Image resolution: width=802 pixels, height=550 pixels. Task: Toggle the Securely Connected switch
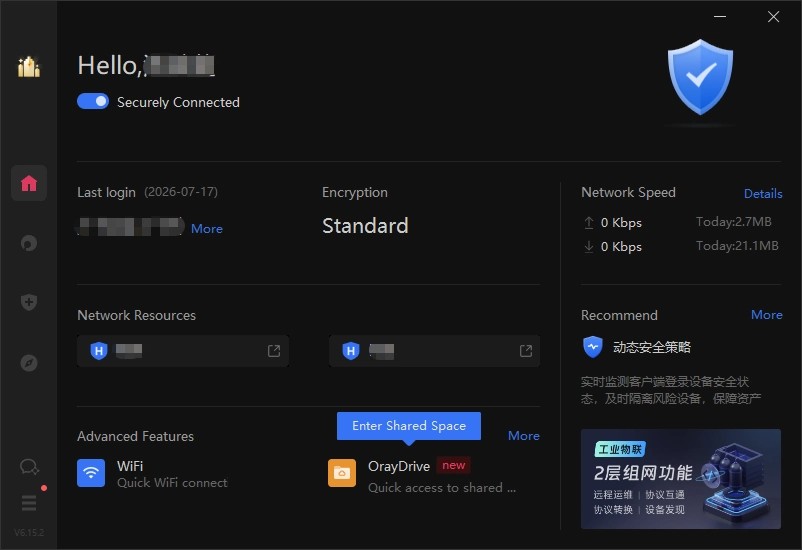(x=93, y=101)
